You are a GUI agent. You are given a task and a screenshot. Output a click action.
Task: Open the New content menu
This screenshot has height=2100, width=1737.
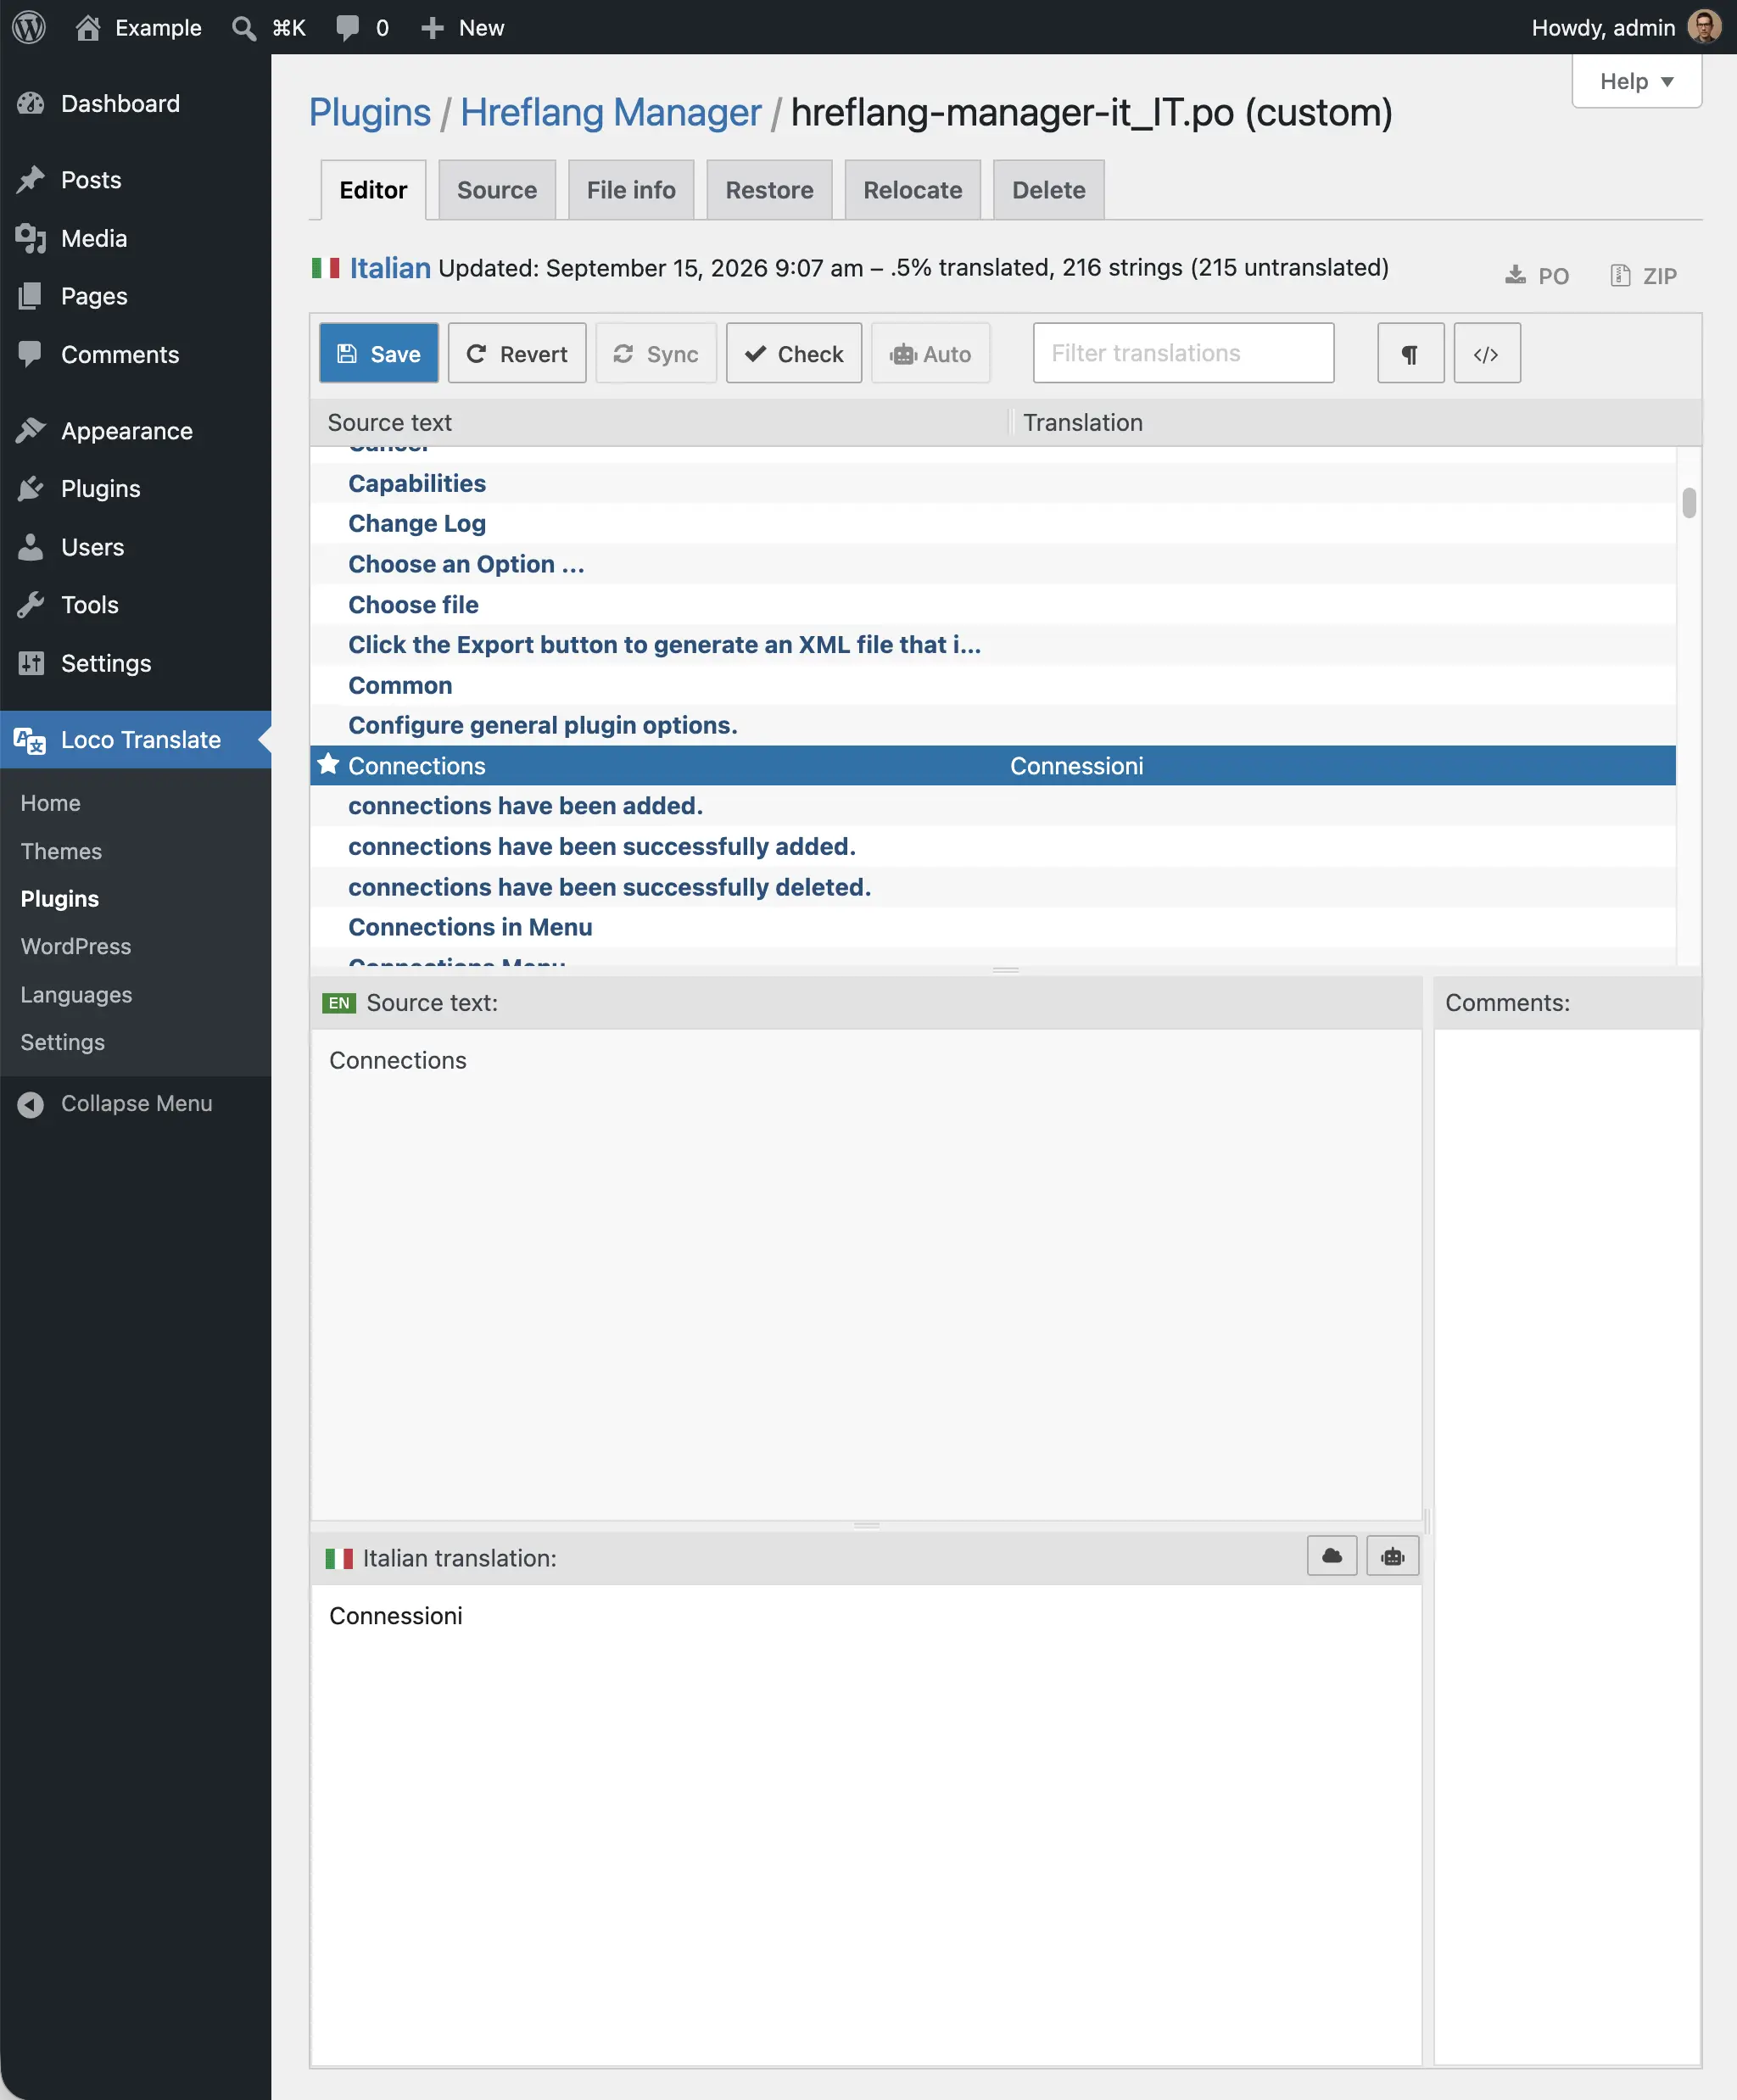(x=462, y=27)
